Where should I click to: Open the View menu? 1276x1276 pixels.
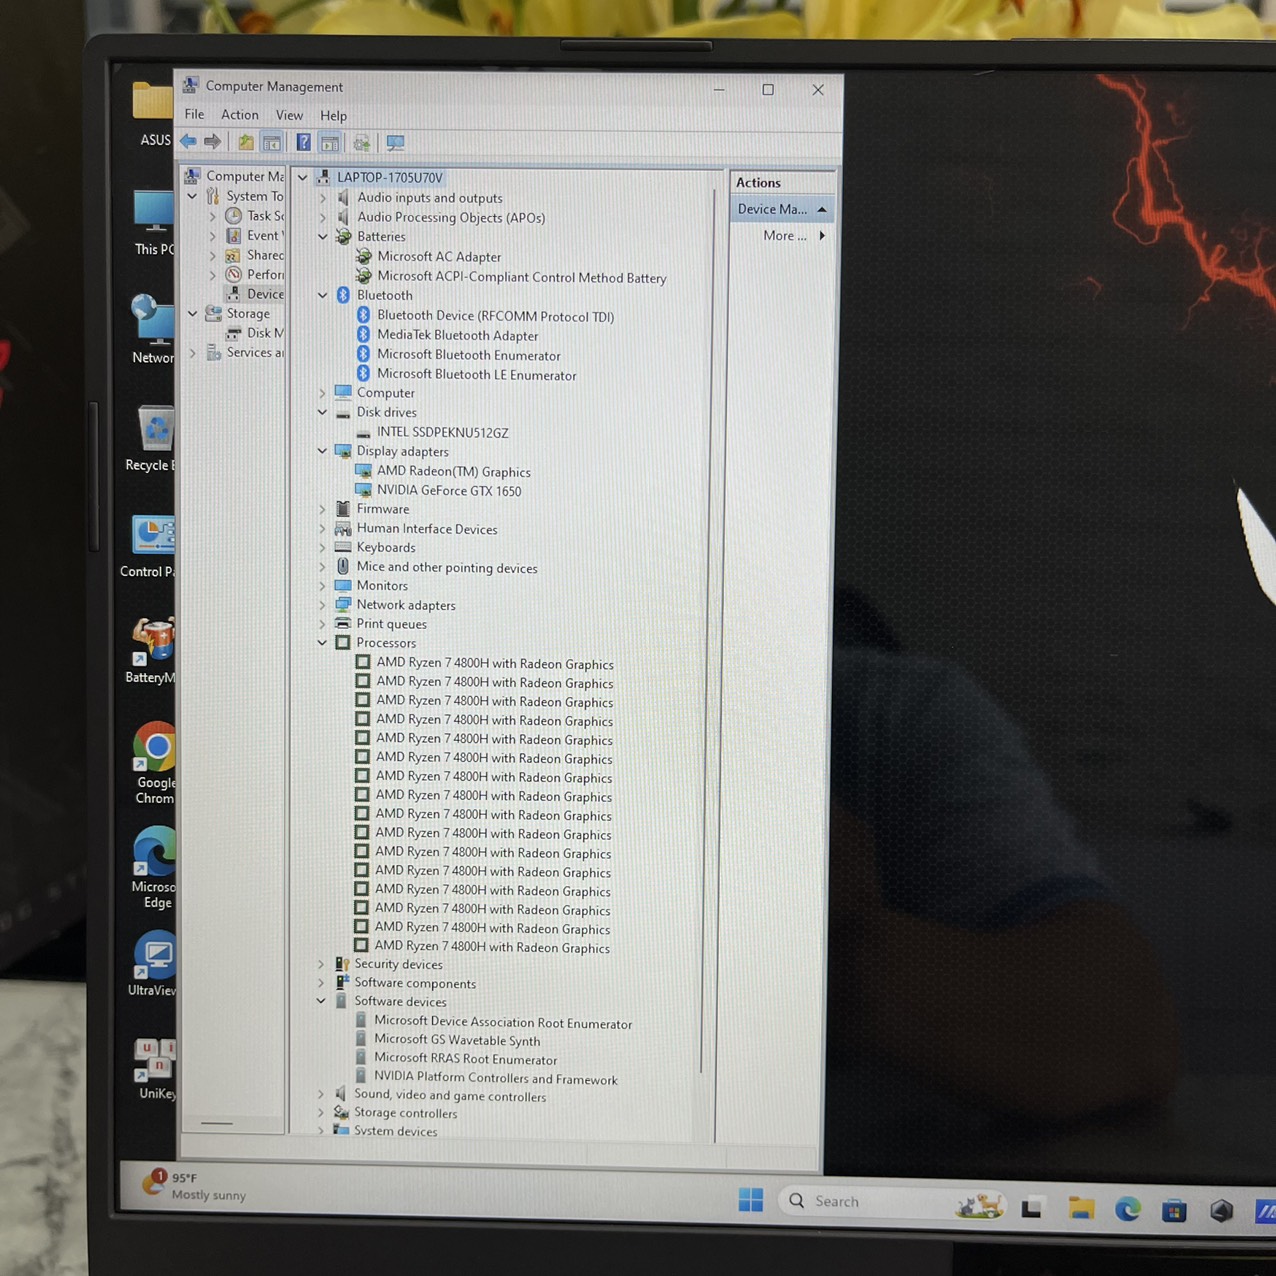(289, 115)
